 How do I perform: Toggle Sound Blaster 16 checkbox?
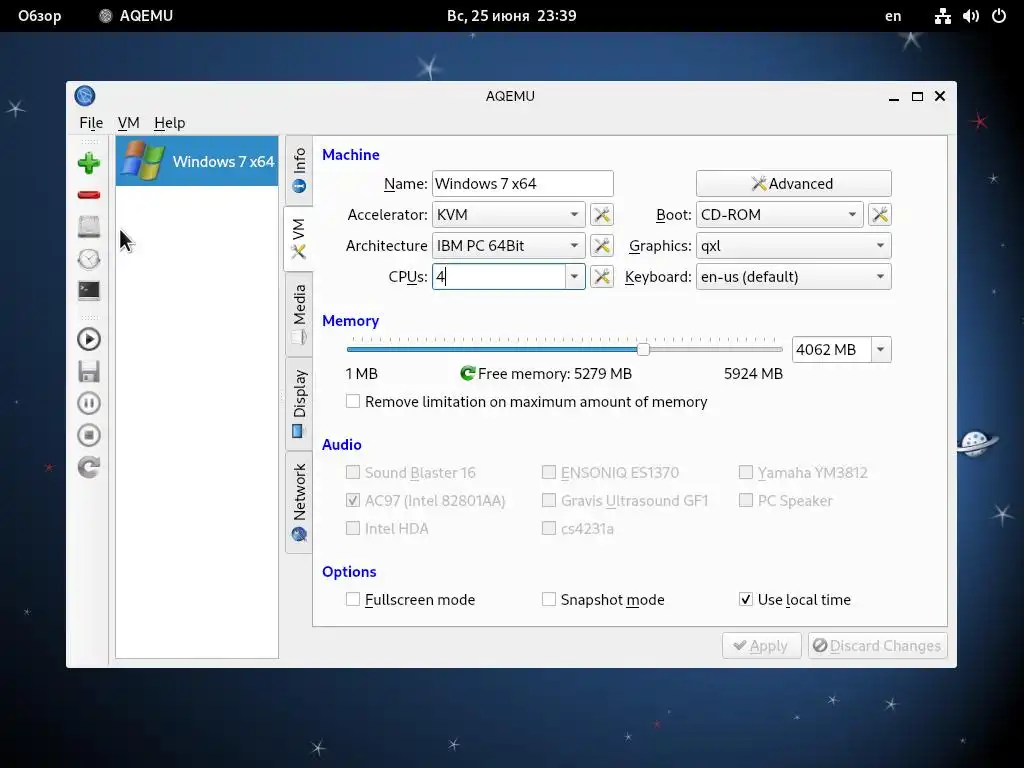click(353, 472)
